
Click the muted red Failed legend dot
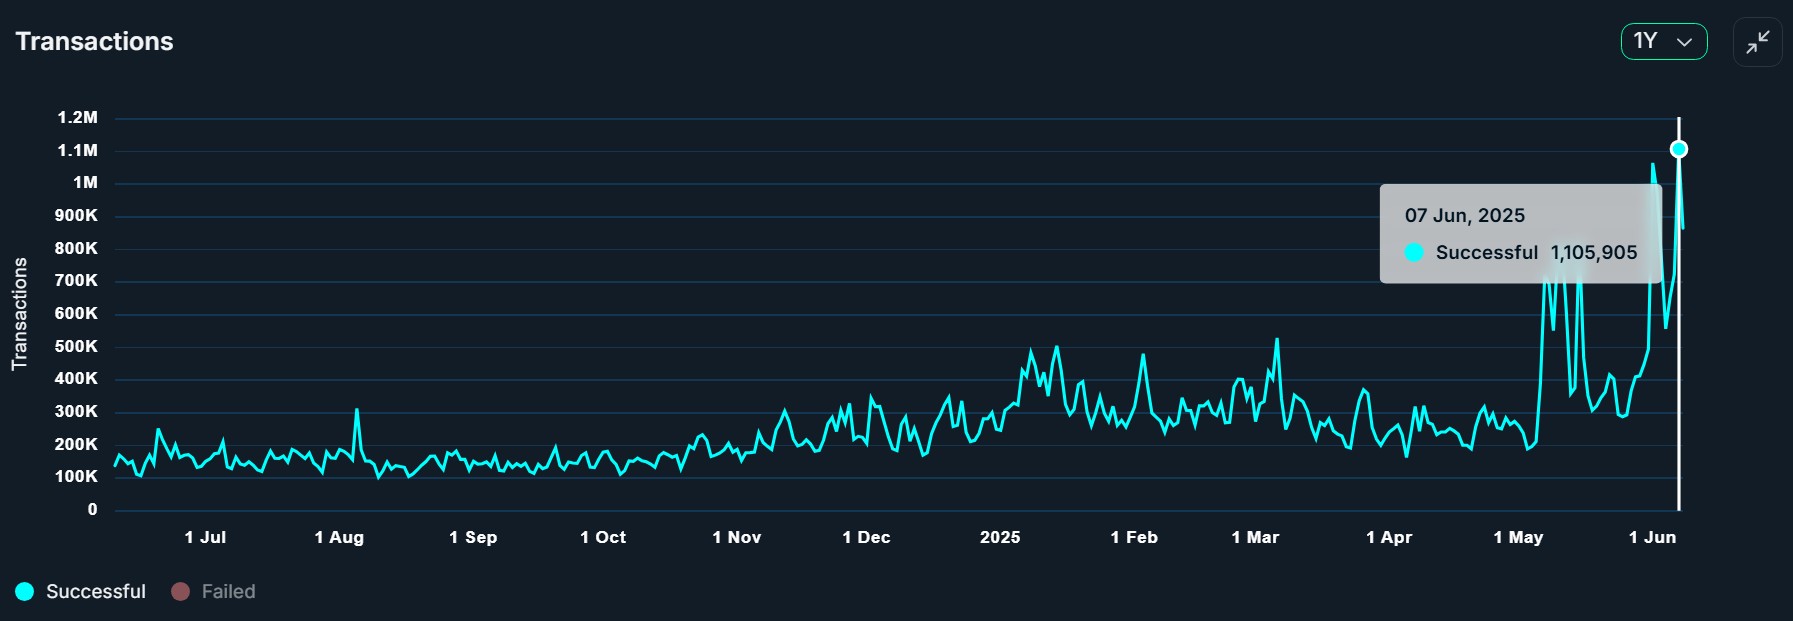click(x=180, y=591)
